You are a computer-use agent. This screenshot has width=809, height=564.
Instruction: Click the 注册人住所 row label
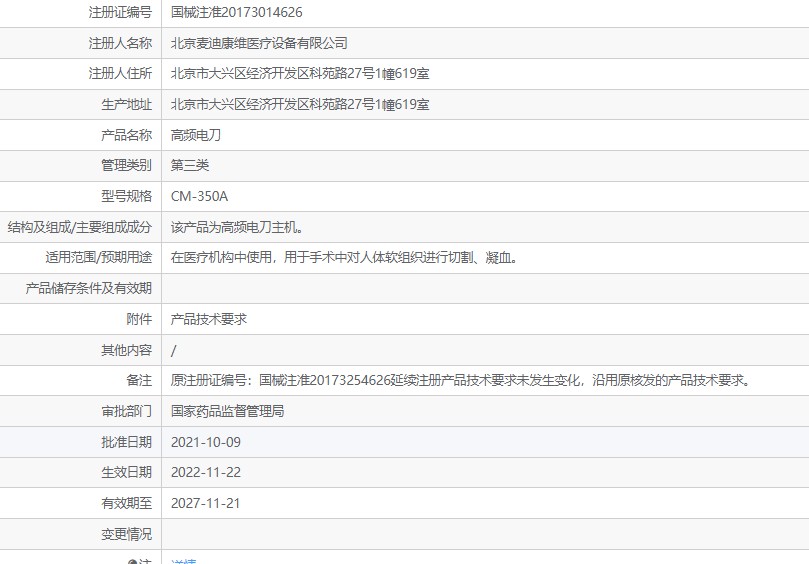tap(120, 74)
